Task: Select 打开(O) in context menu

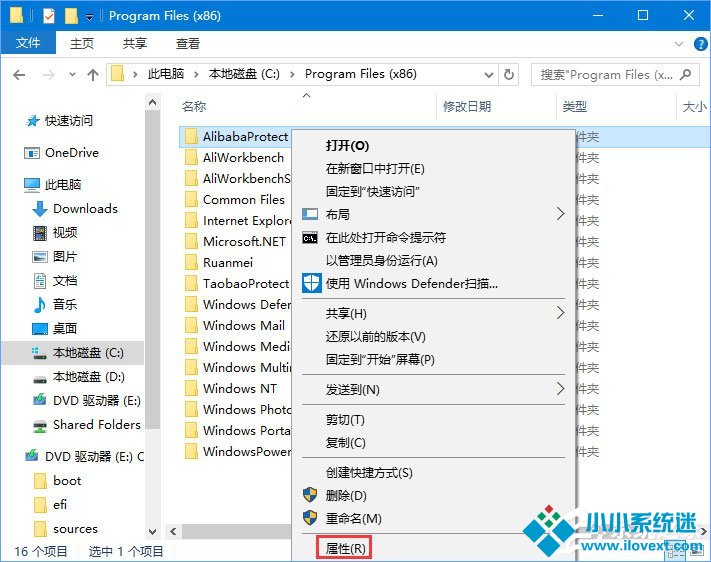Action: 347,146
